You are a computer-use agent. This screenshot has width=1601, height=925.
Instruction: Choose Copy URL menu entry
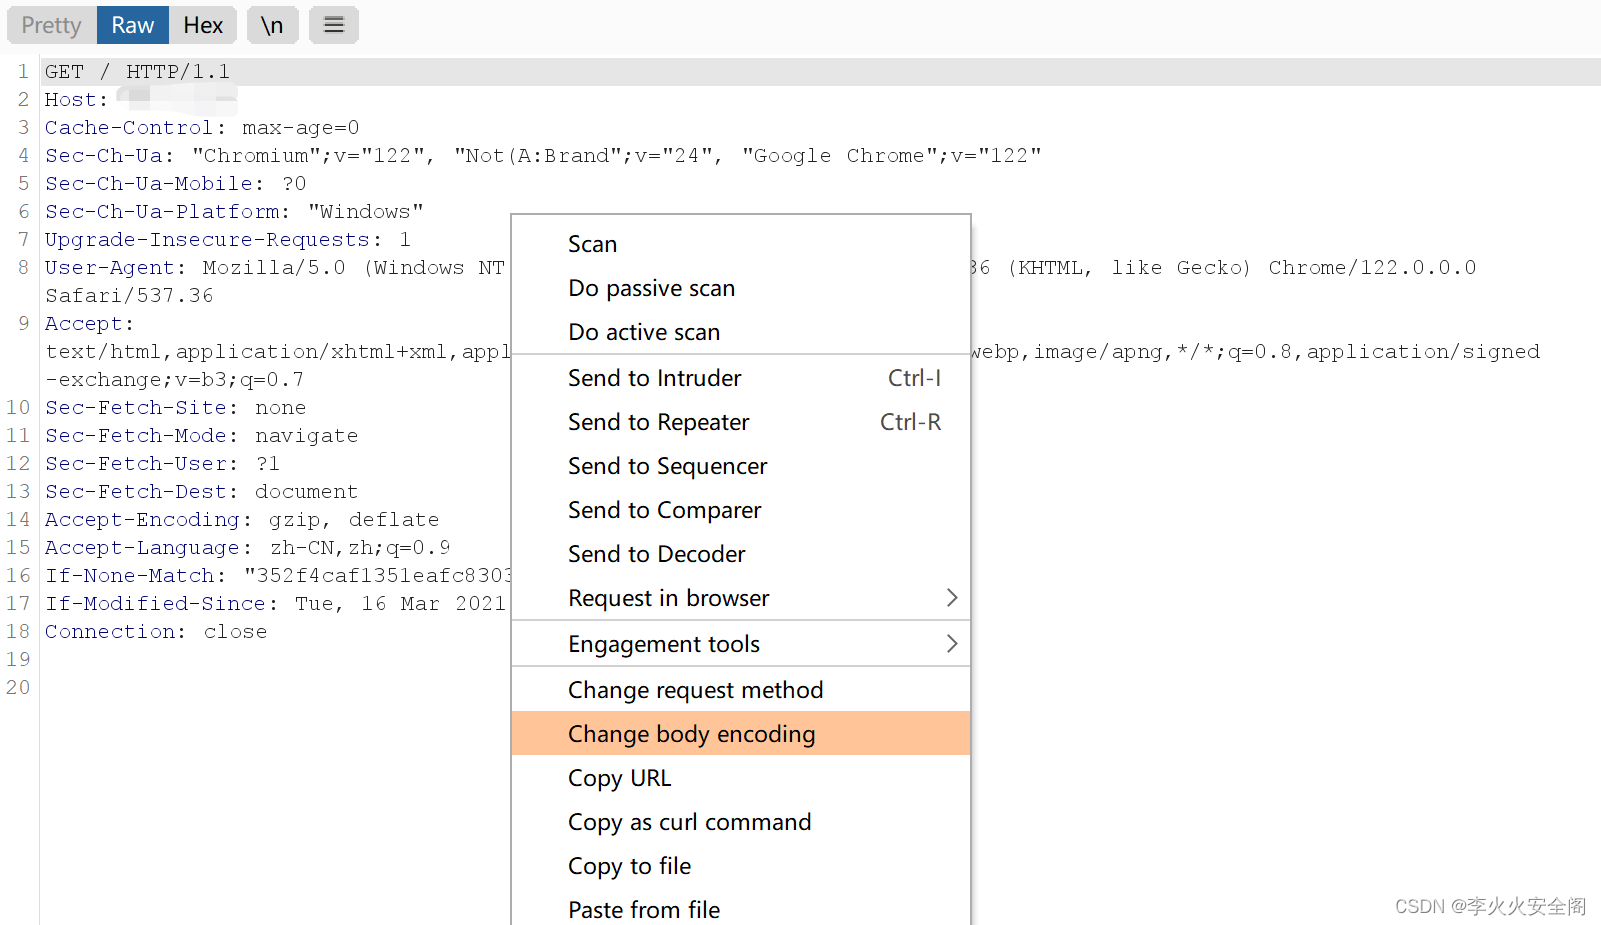tap(741, 778)
